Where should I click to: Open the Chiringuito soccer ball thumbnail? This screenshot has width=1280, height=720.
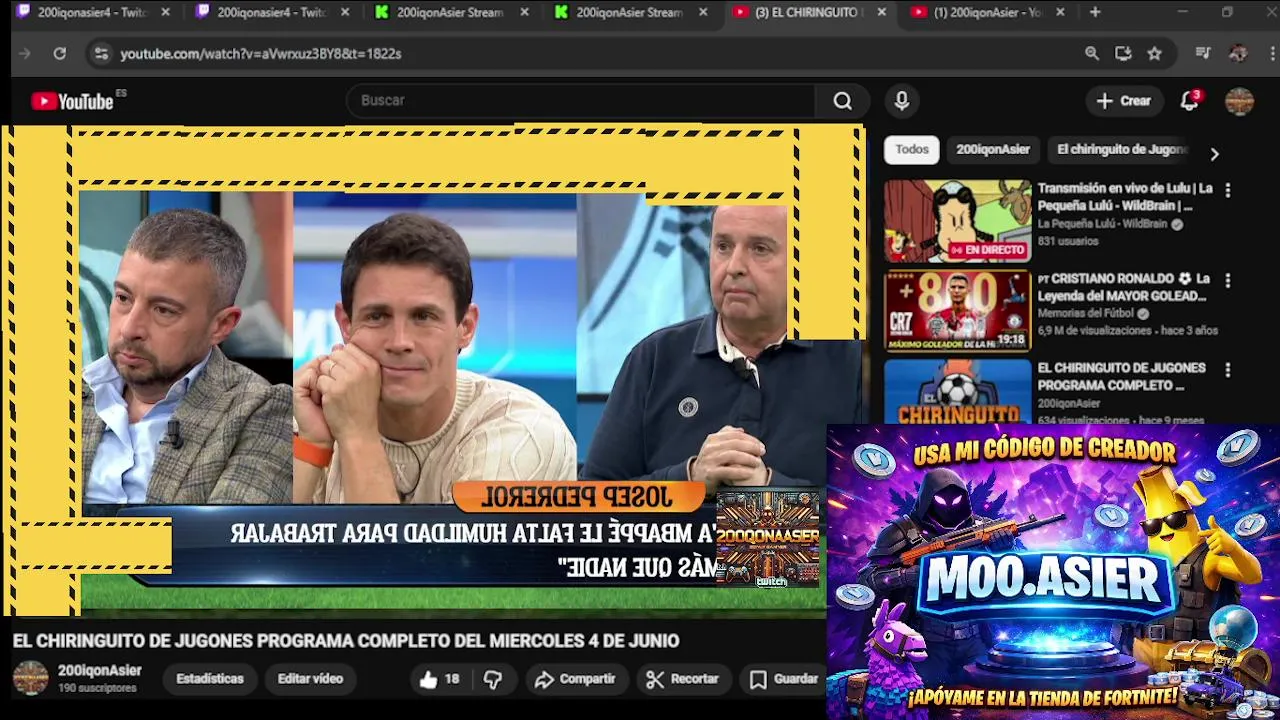[x=957, y=392]
